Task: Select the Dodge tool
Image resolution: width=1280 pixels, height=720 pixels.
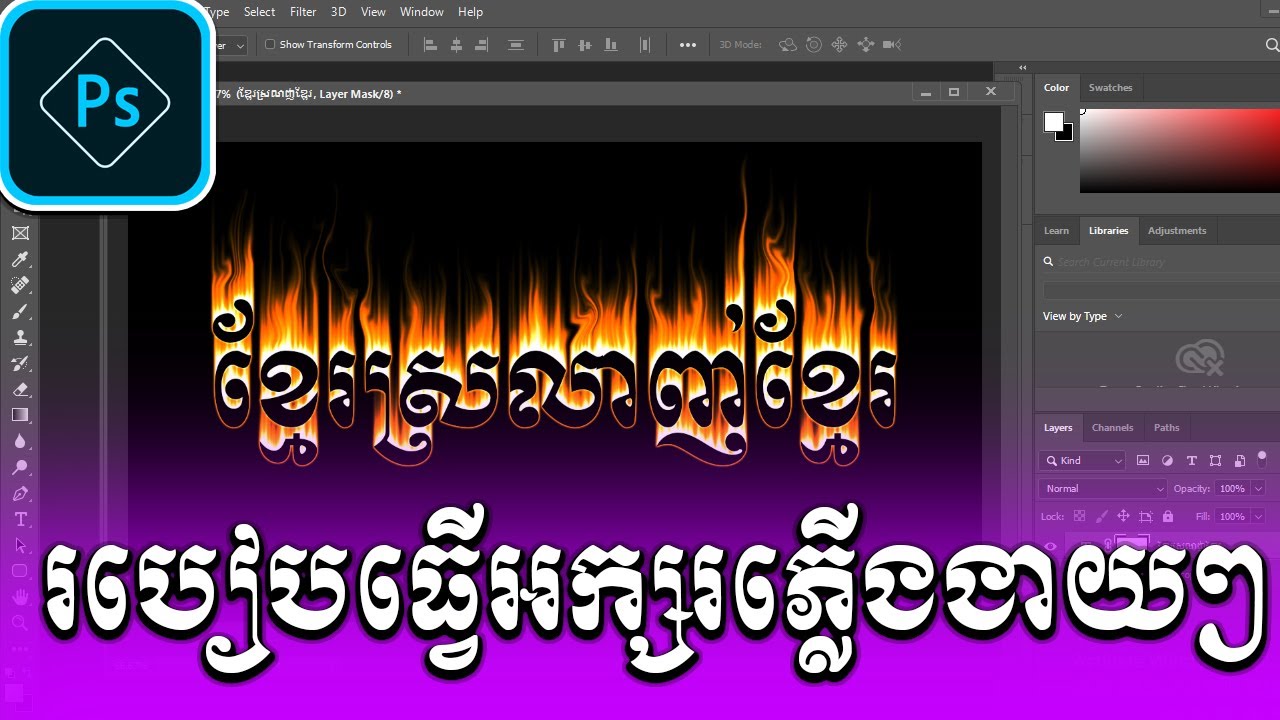Action: coord(20,467)
